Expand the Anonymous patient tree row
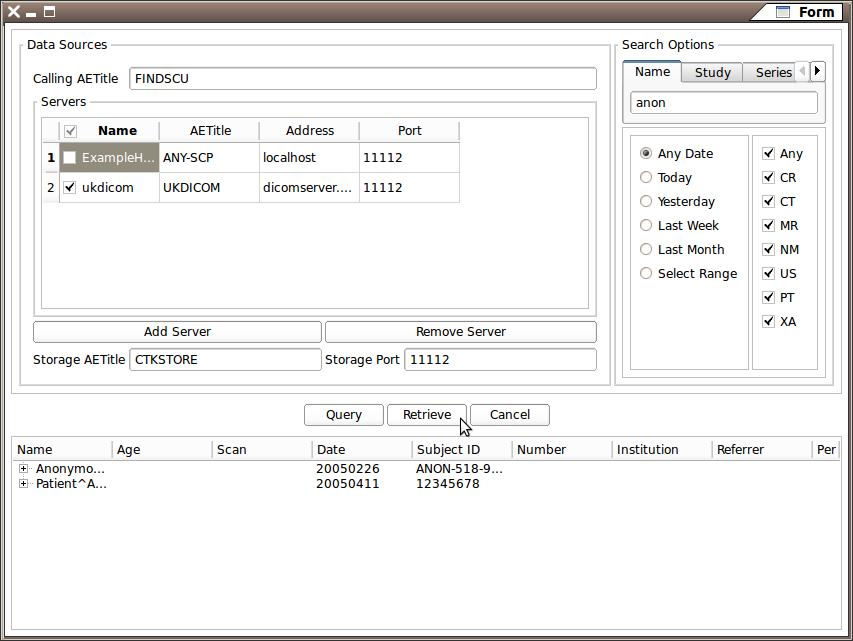The width and height of the screenshot is (853, 641). (x=23, y=468)
